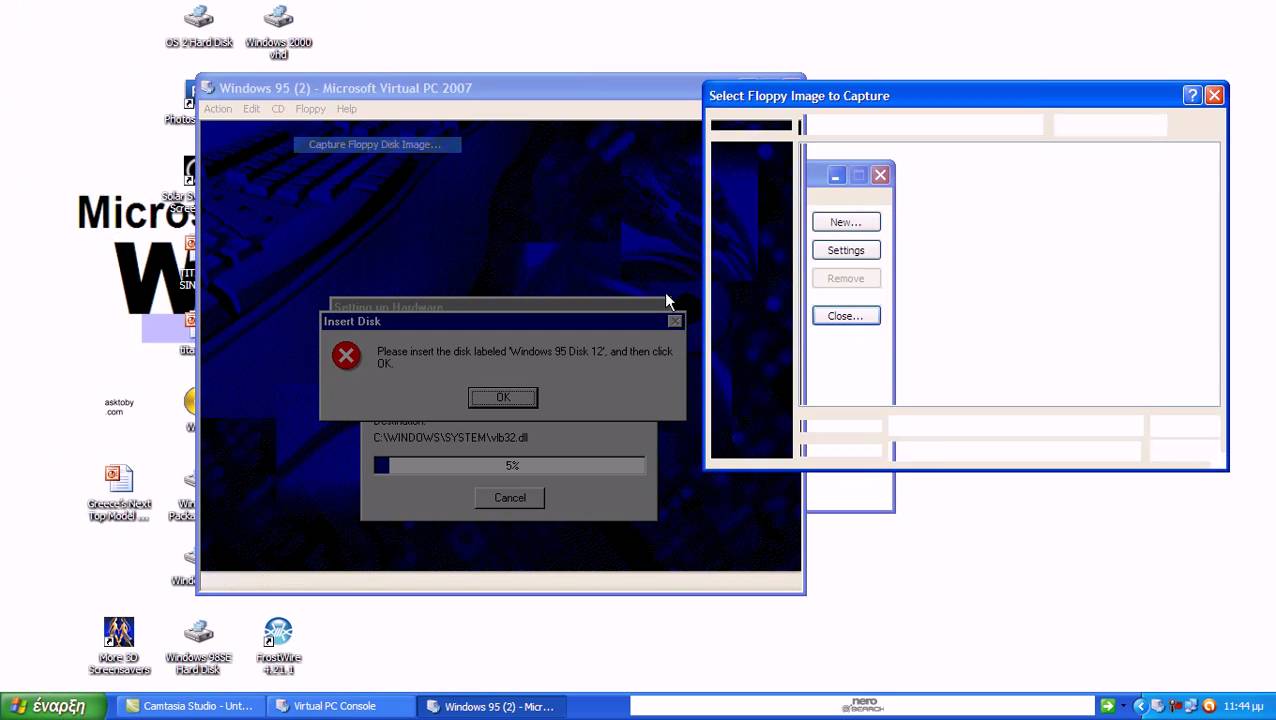Click New... in Virtual PC Console
1276x720 pixels.
(846, 222)
